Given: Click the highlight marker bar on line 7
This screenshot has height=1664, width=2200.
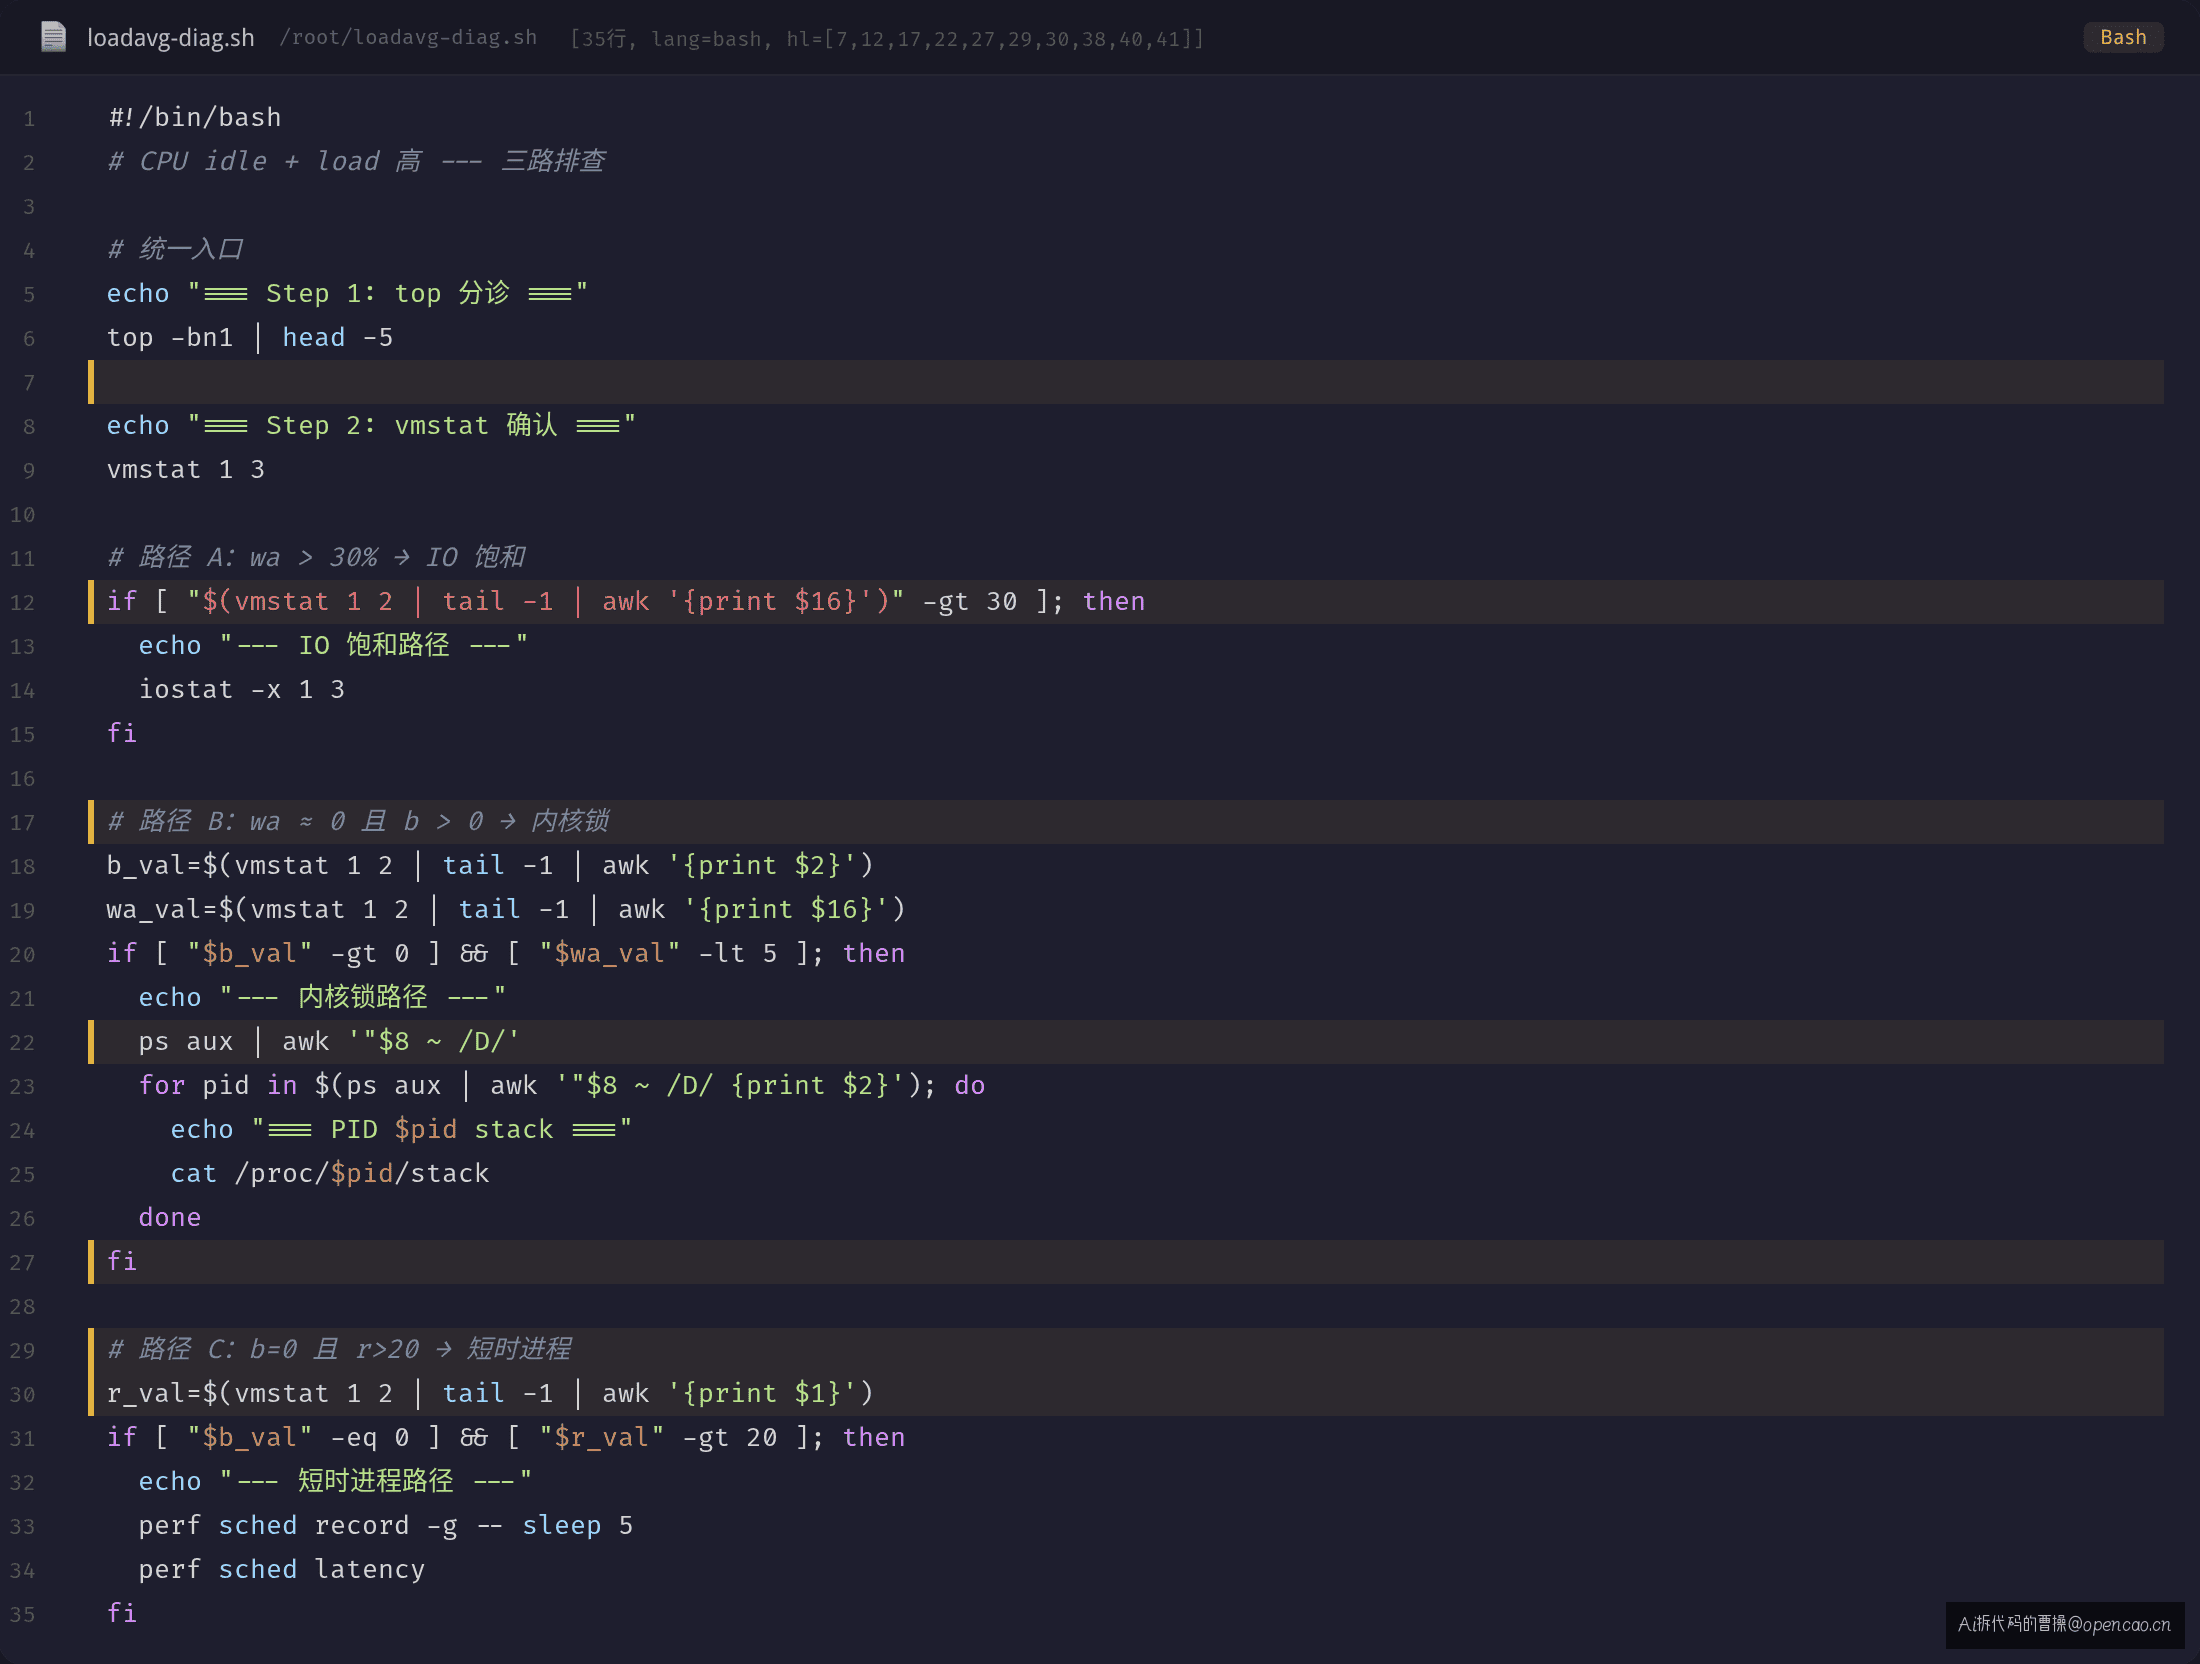Looking at the screenshot, I should pos(91,382).
